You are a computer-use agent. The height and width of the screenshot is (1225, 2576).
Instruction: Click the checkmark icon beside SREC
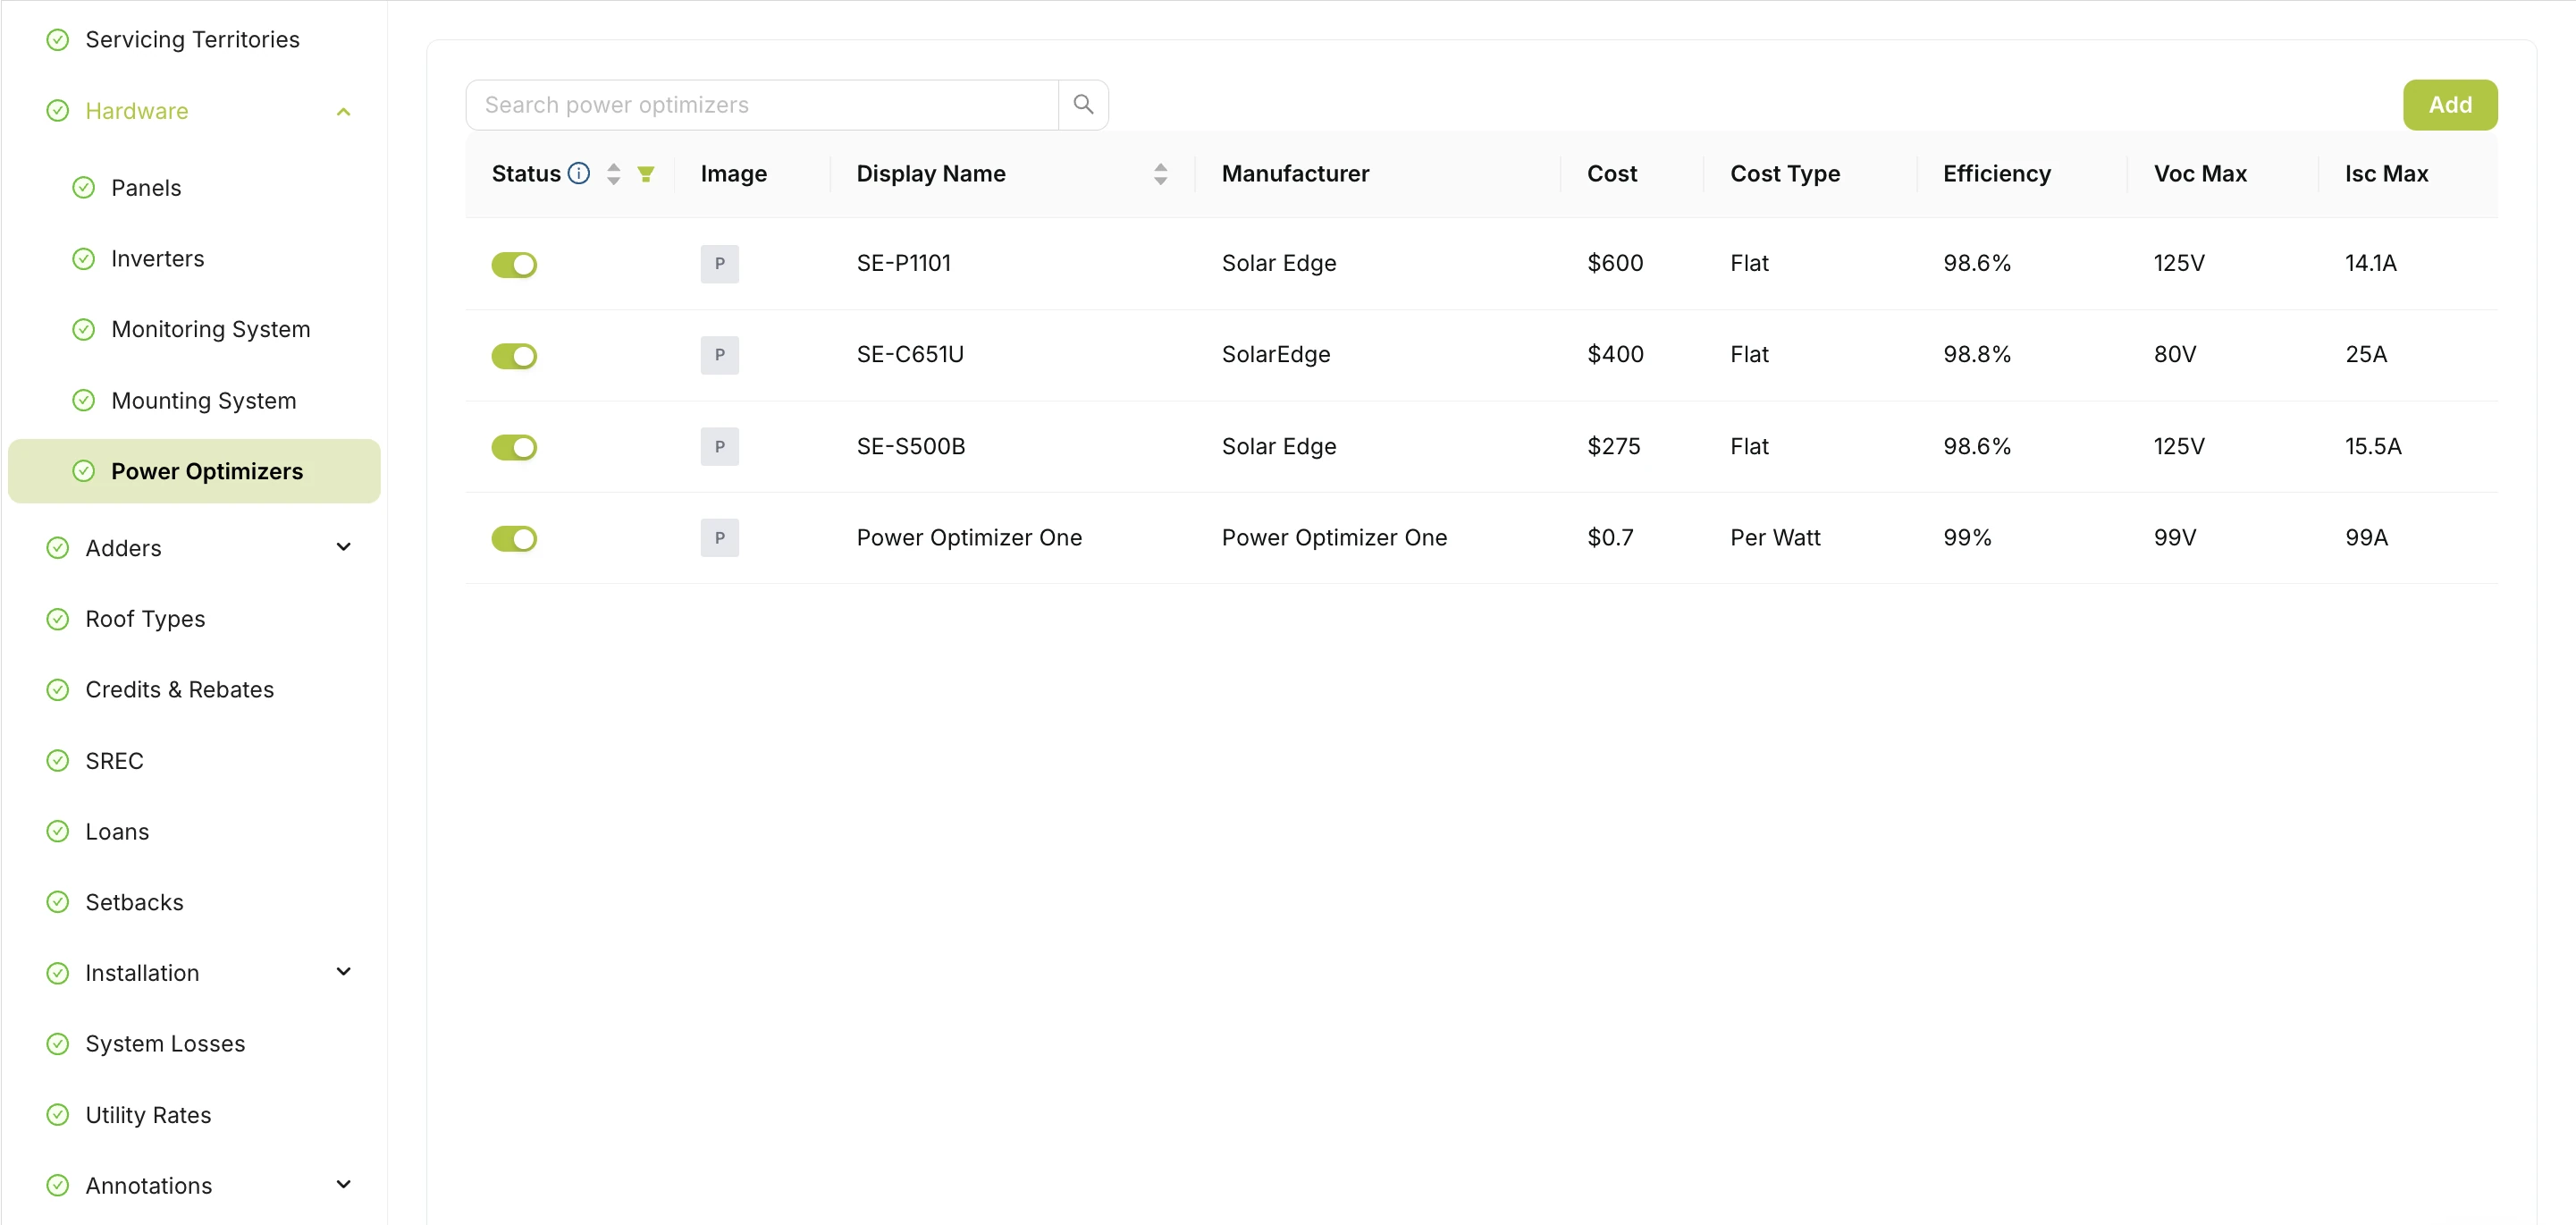pyautogui.click(x=58, y=761)
